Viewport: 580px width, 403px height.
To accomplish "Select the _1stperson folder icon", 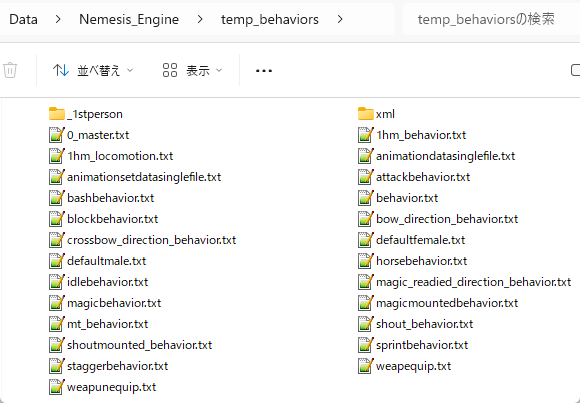I will pos(57,114).
